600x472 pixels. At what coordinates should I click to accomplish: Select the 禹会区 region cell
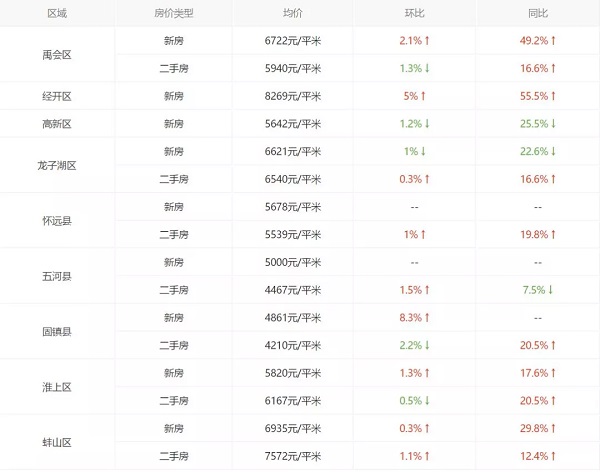pos(57,55)
